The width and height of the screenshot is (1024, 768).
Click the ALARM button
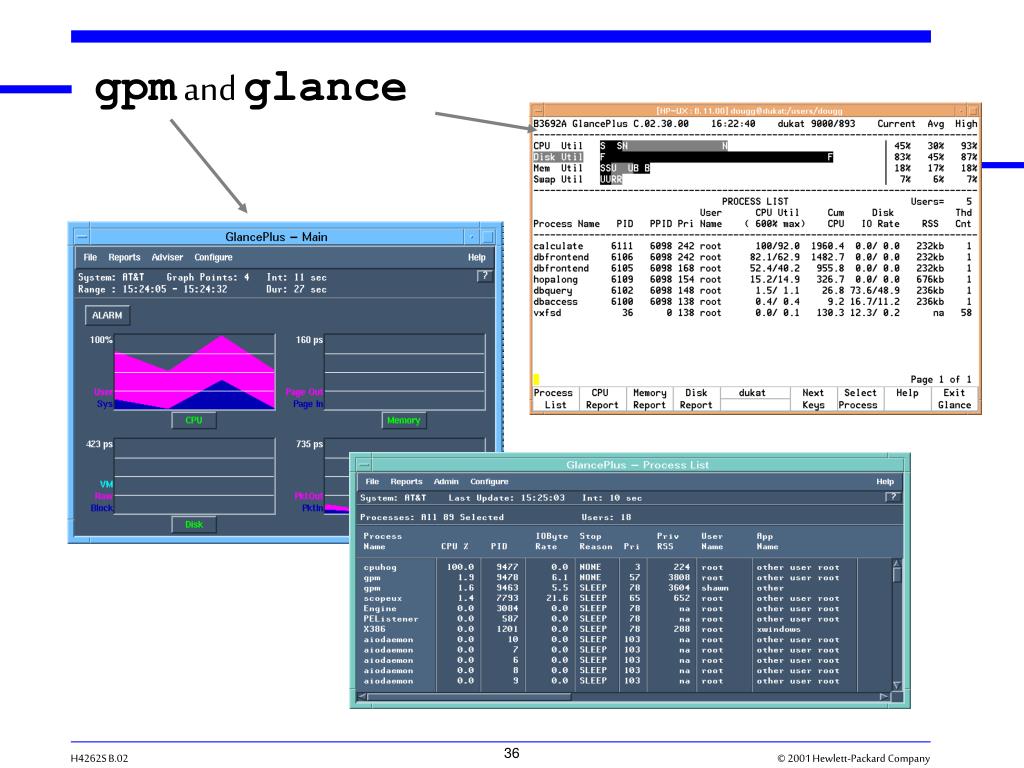pos(107,315)
